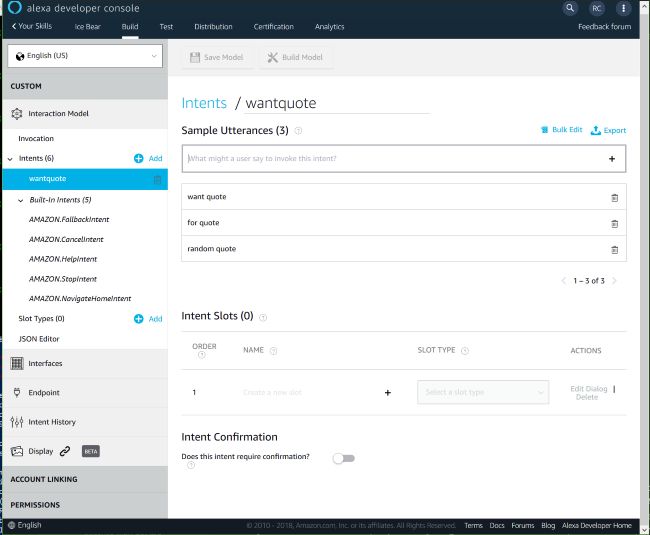The width and height of the screenshot is (650, 535).
Task: Open the Docs footer link
Action: [x=497, y=525]
